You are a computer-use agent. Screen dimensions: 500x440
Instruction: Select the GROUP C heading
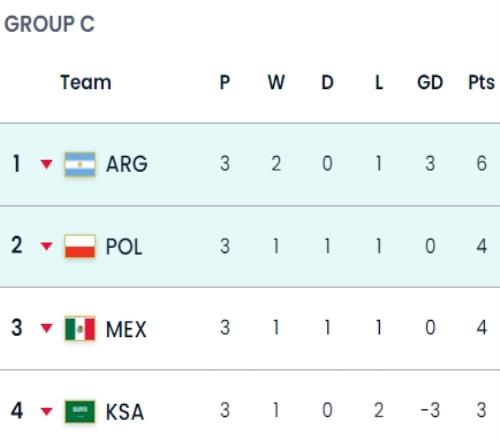(x=49, y=24)
